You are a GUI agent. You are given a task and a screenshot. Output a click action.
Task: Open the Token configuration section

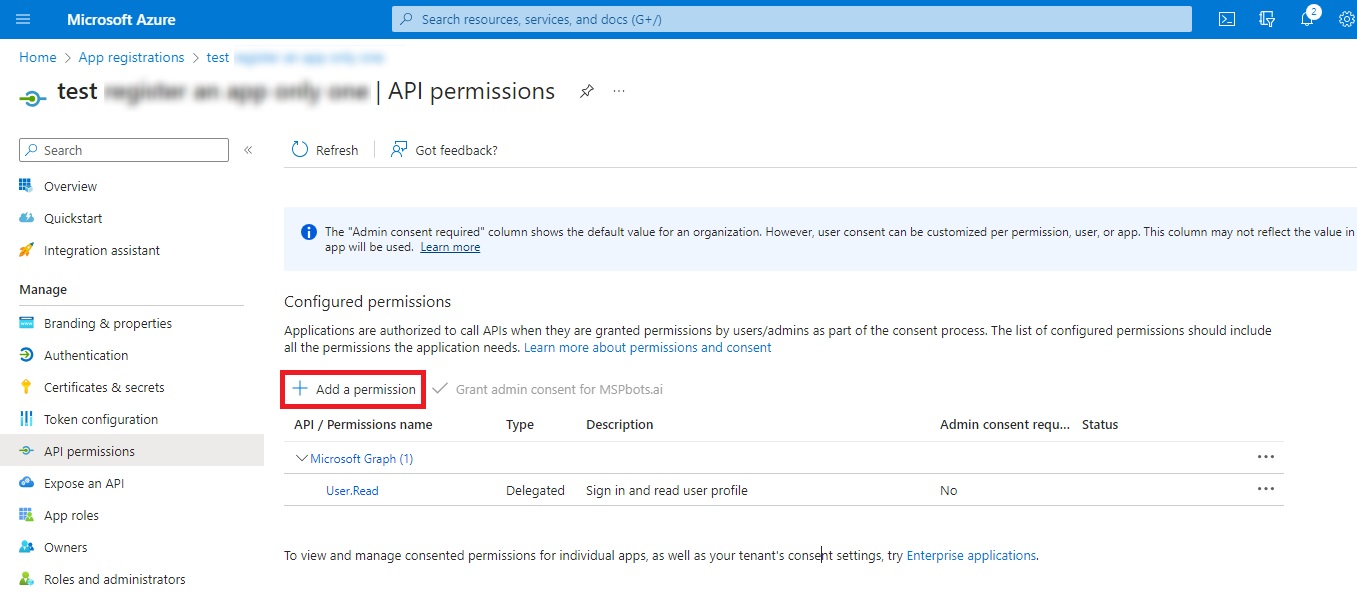[x=100, y=419]
